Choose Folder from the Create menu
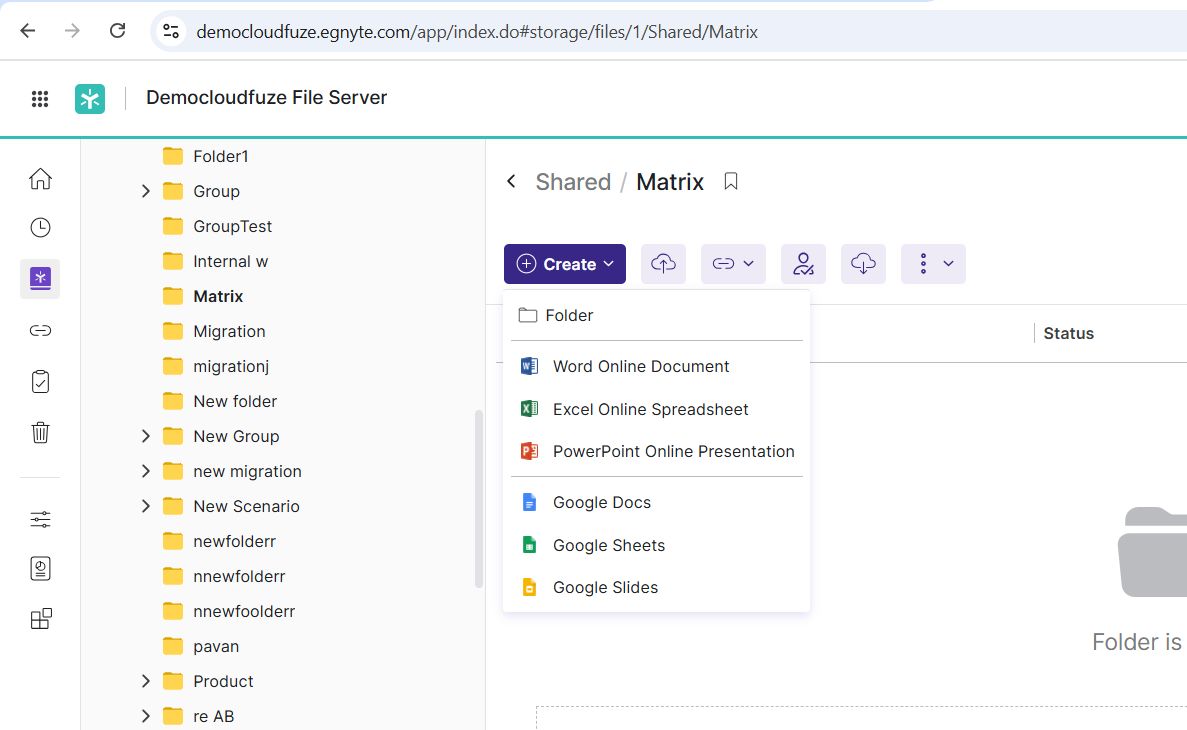The image size is (1187, 730). (x=656, y=315)
